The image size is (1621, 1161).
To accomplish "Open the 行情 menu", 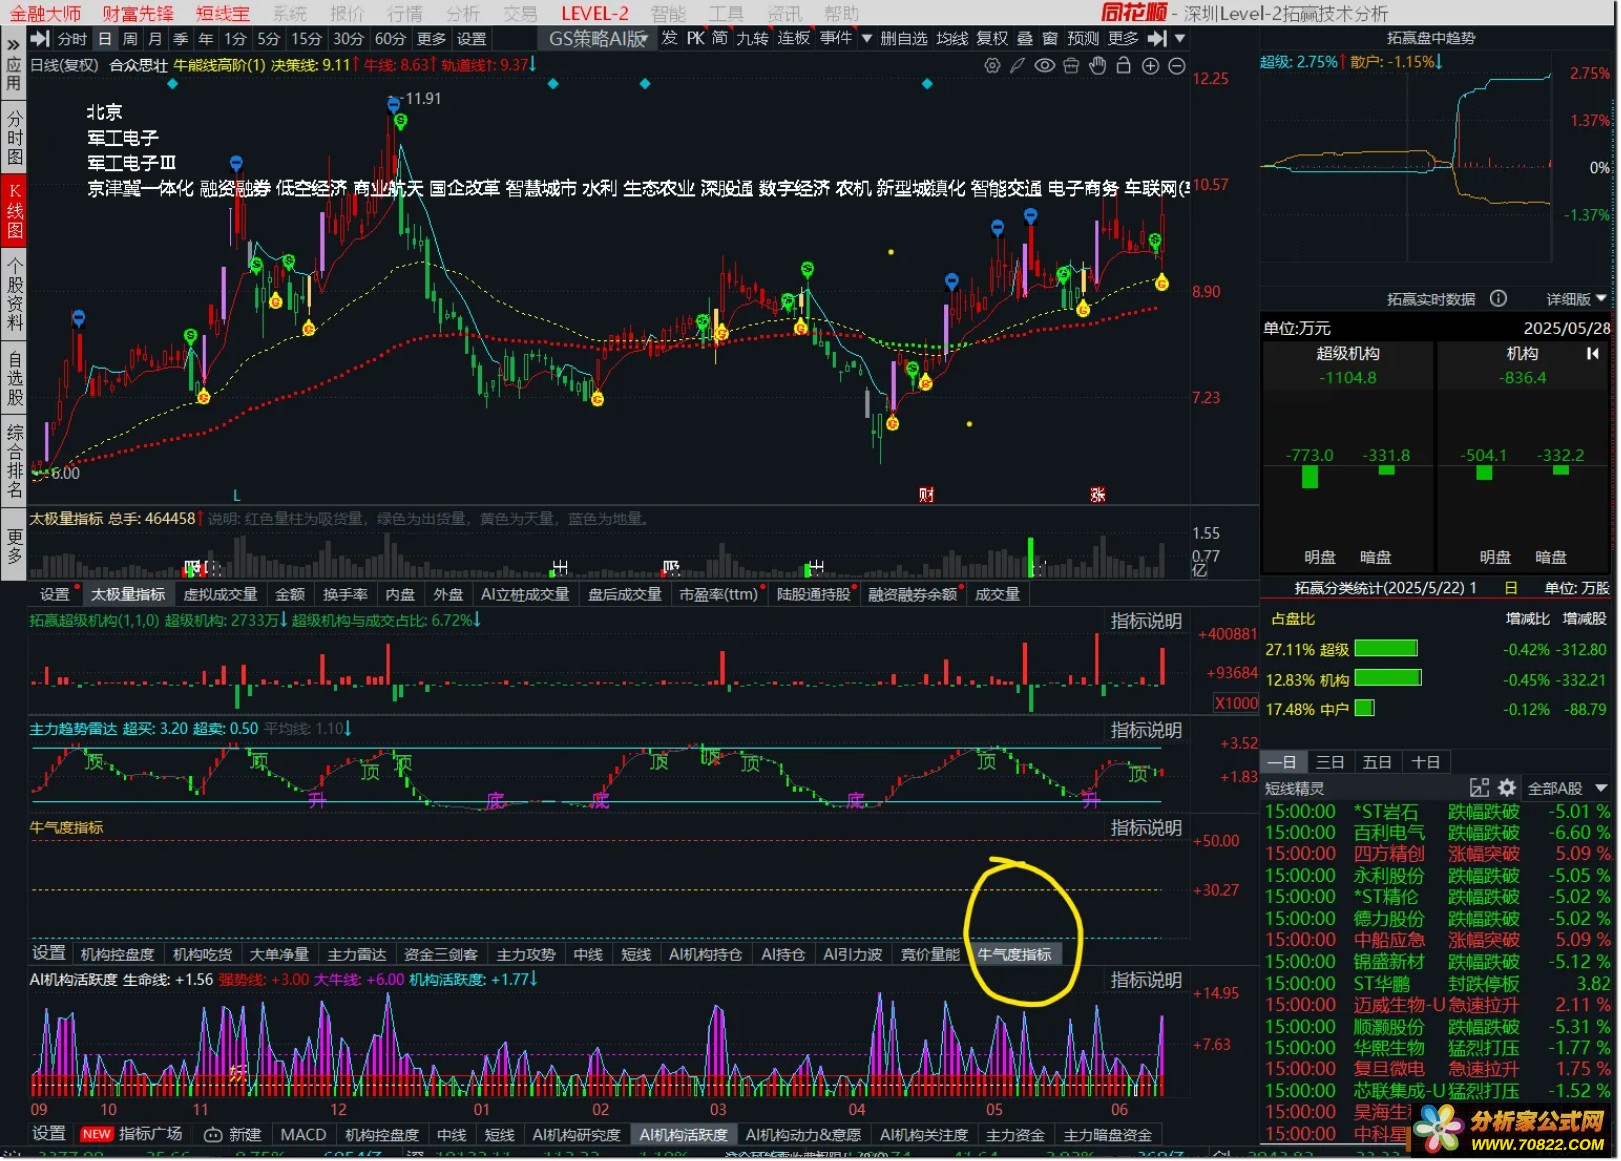I will 405,13.
